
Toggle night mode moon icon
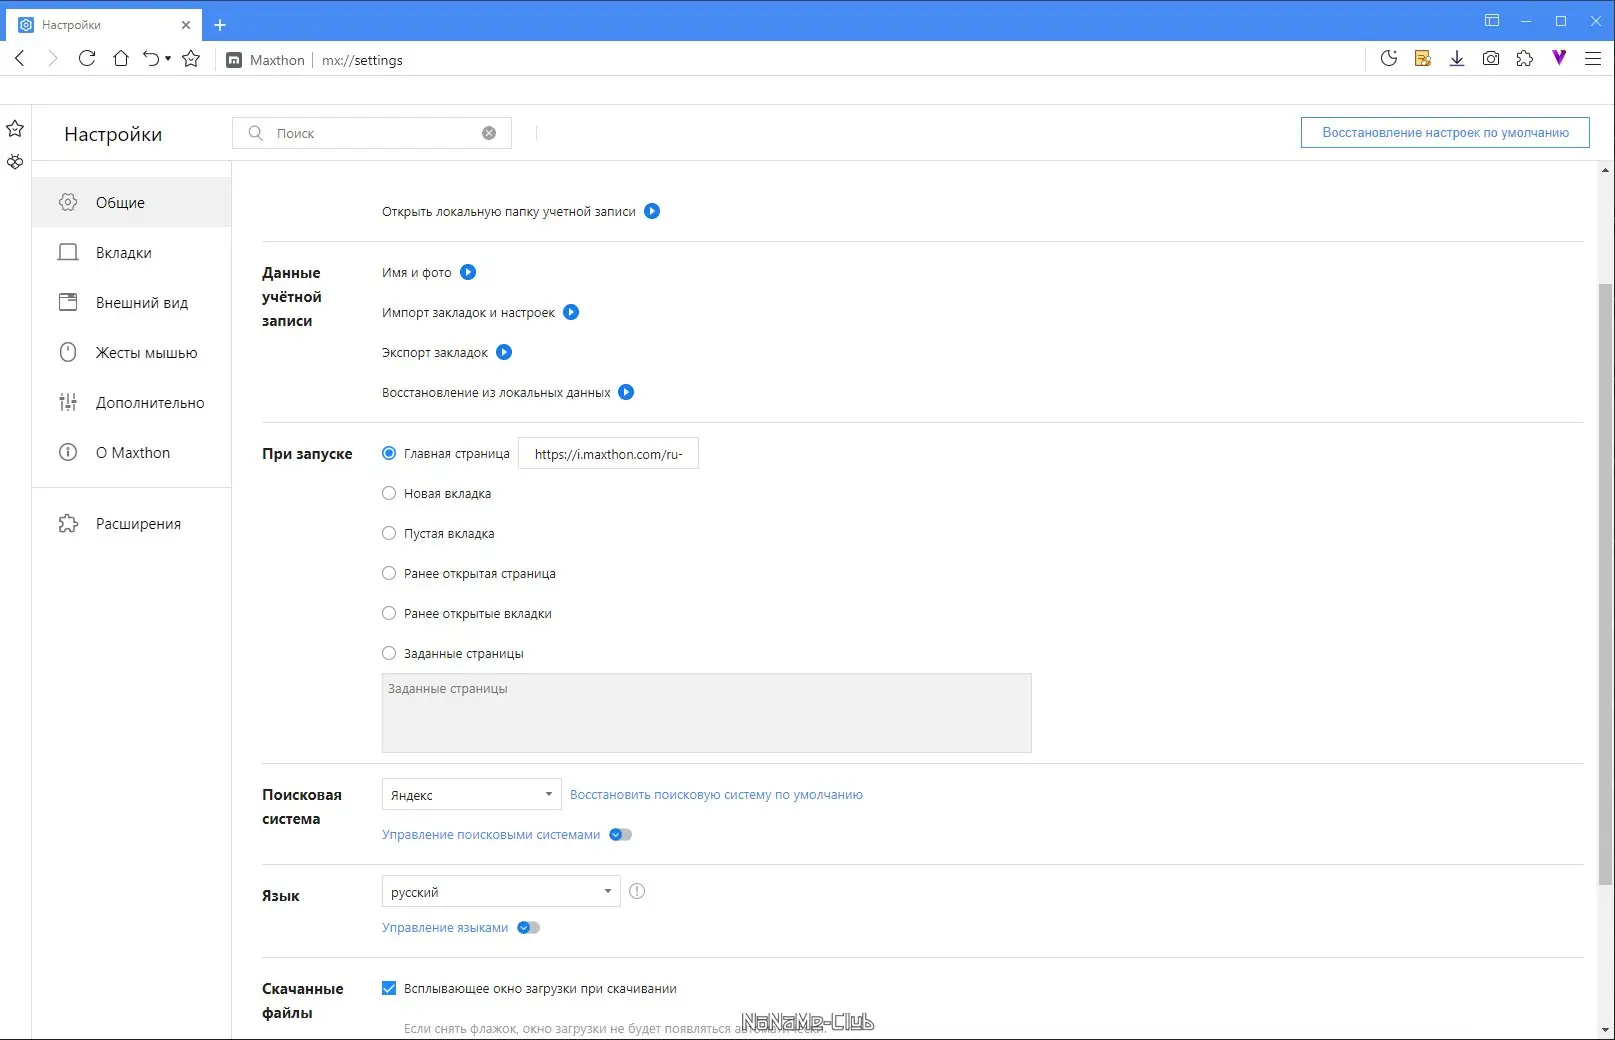coord(1389,59)
